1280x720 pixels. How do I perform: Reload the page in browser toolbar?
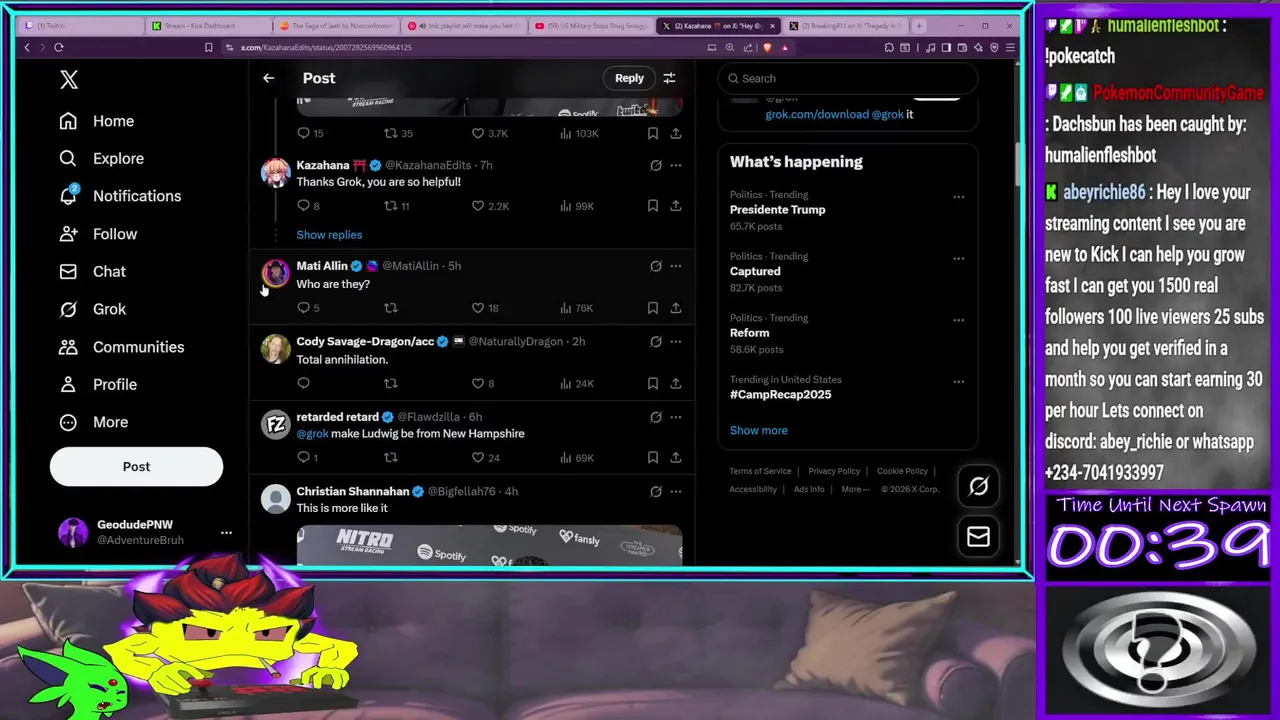pyautogui.click(x=59, y=47)
